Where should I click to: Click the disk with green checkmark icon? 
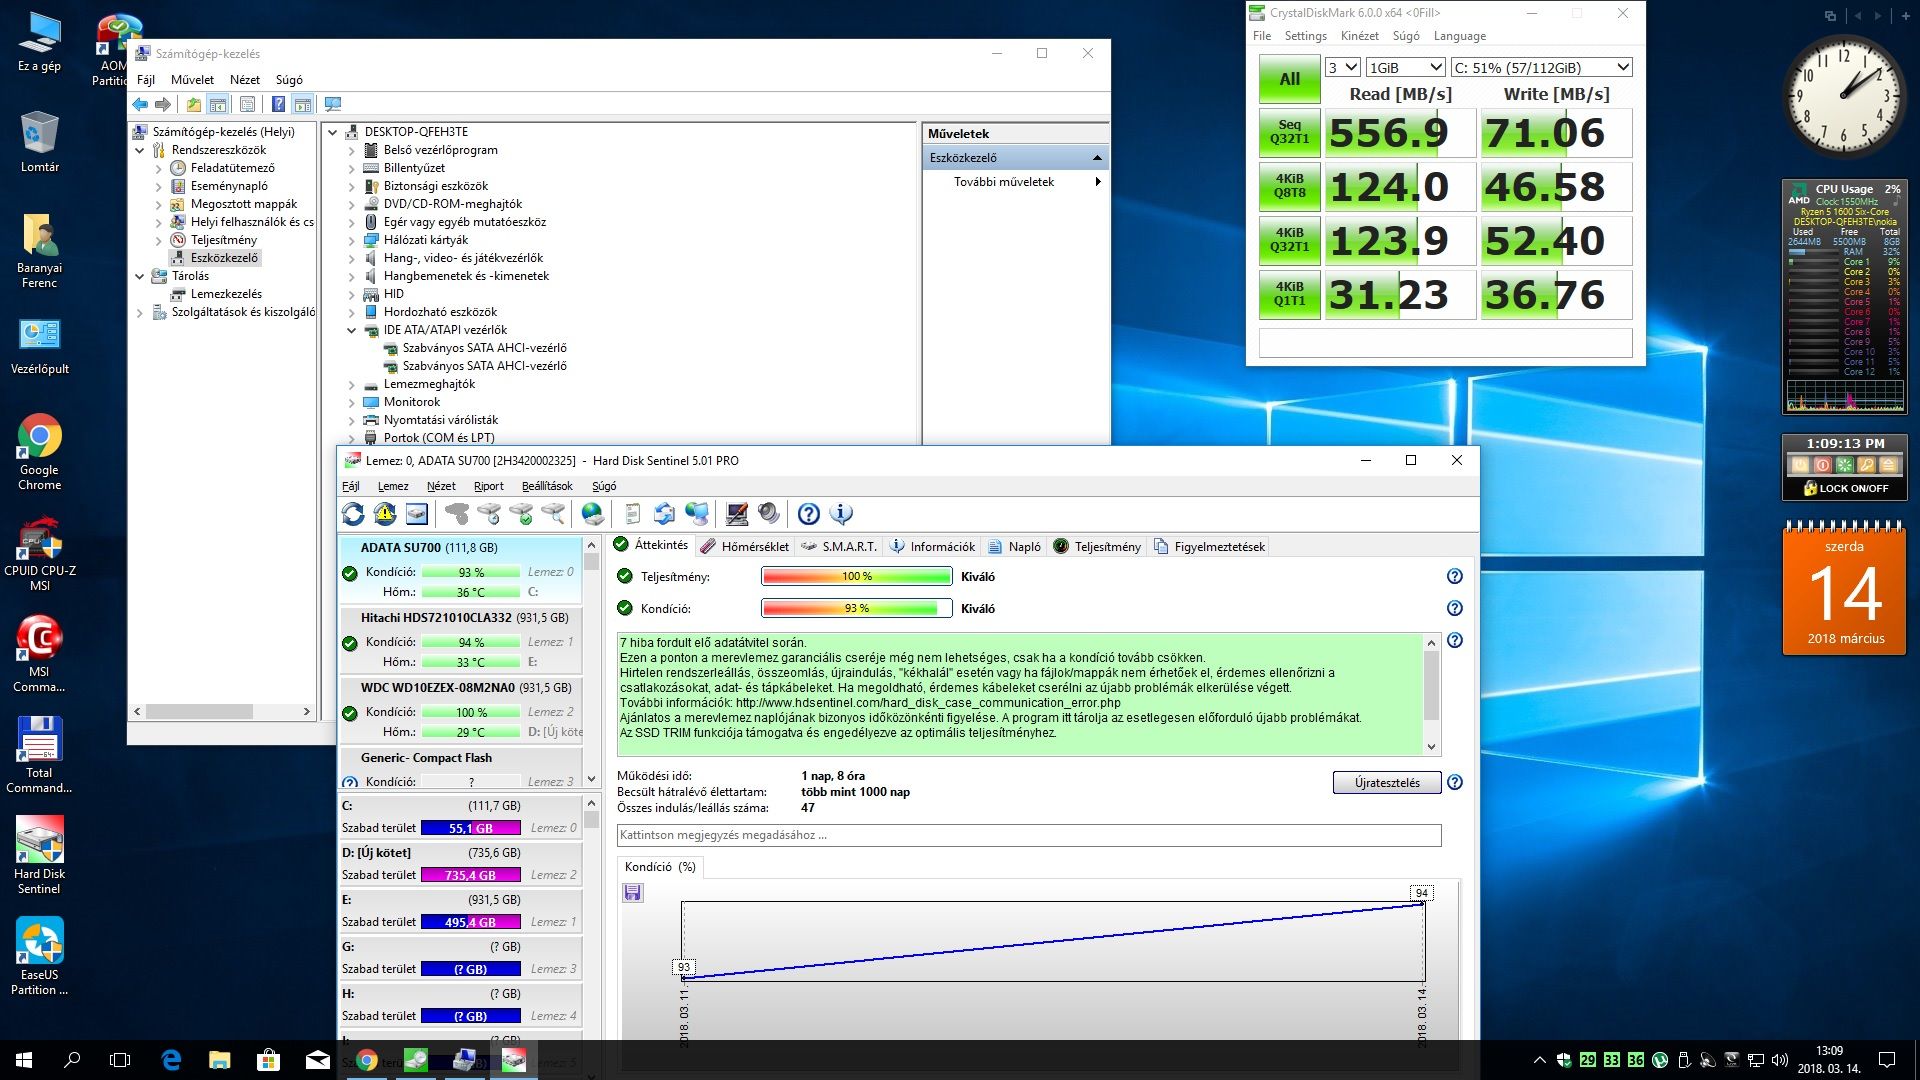click(521, 514)
